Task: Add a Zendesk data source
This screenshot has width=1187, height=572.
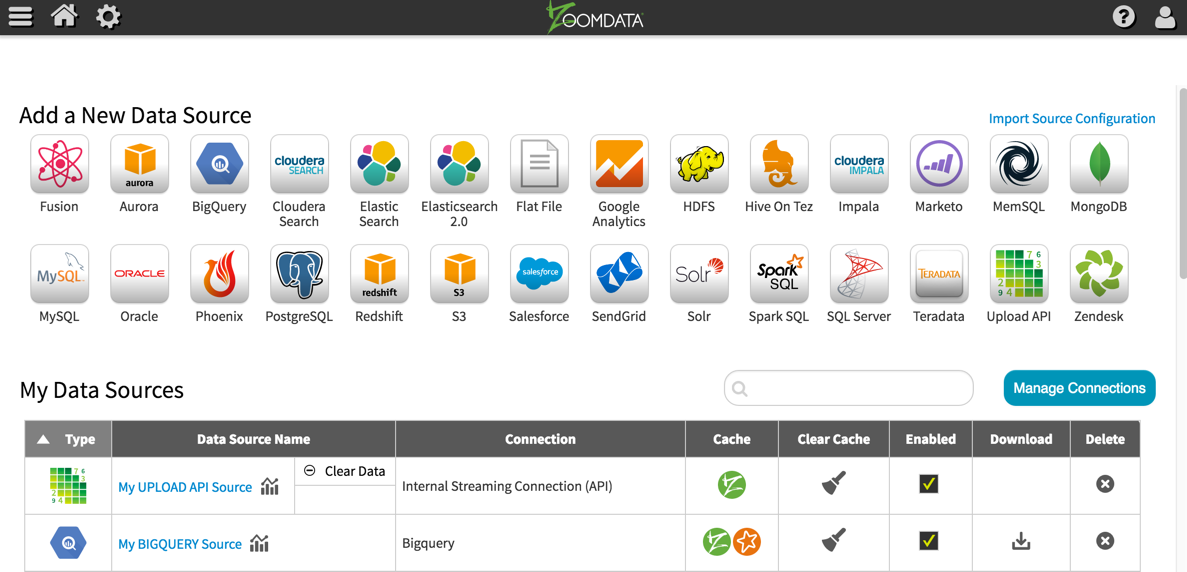Action: 1099,273
